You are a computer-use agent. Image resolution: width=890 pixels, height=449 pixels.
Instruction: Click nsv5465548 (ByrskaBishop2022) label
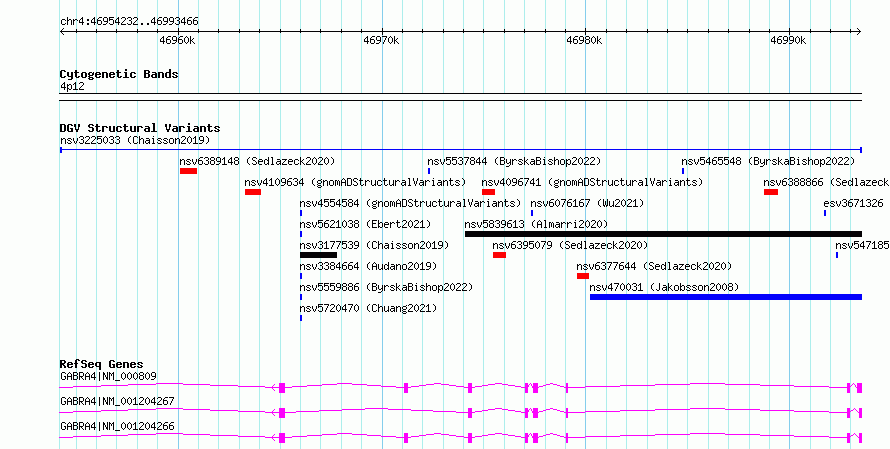(x=768, y=161)
